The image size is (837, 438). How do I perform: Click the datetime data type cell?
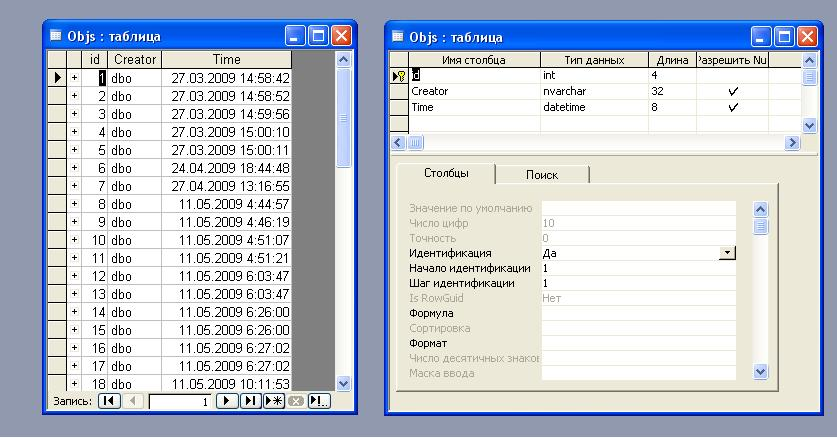click(x=594, y=107)
